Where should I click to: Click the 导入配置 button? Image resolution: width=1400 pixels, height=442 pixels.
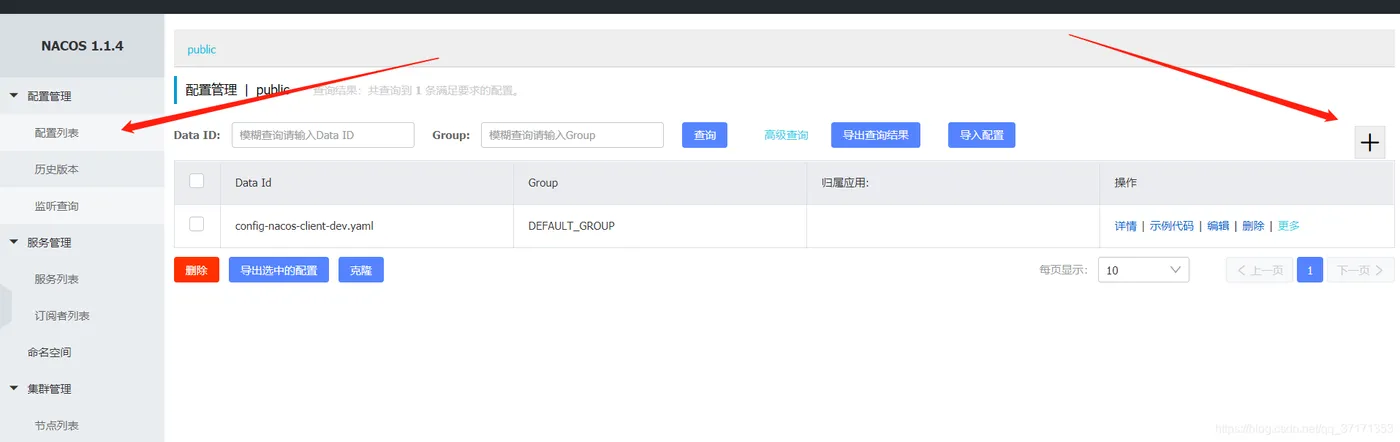[982, 135]
